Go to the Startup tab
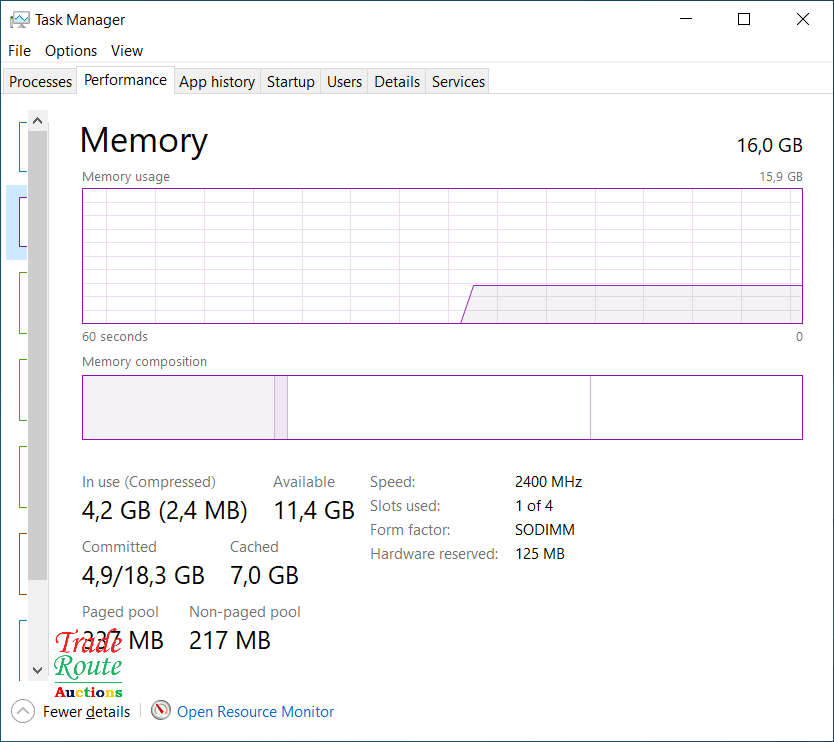 point(291,82)
